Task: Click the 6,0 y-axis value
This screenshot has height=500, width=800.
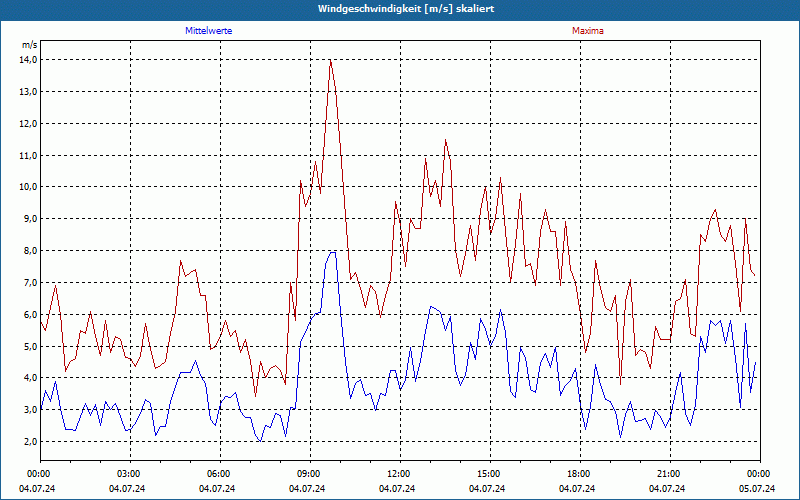Action: tap(31, 314)
